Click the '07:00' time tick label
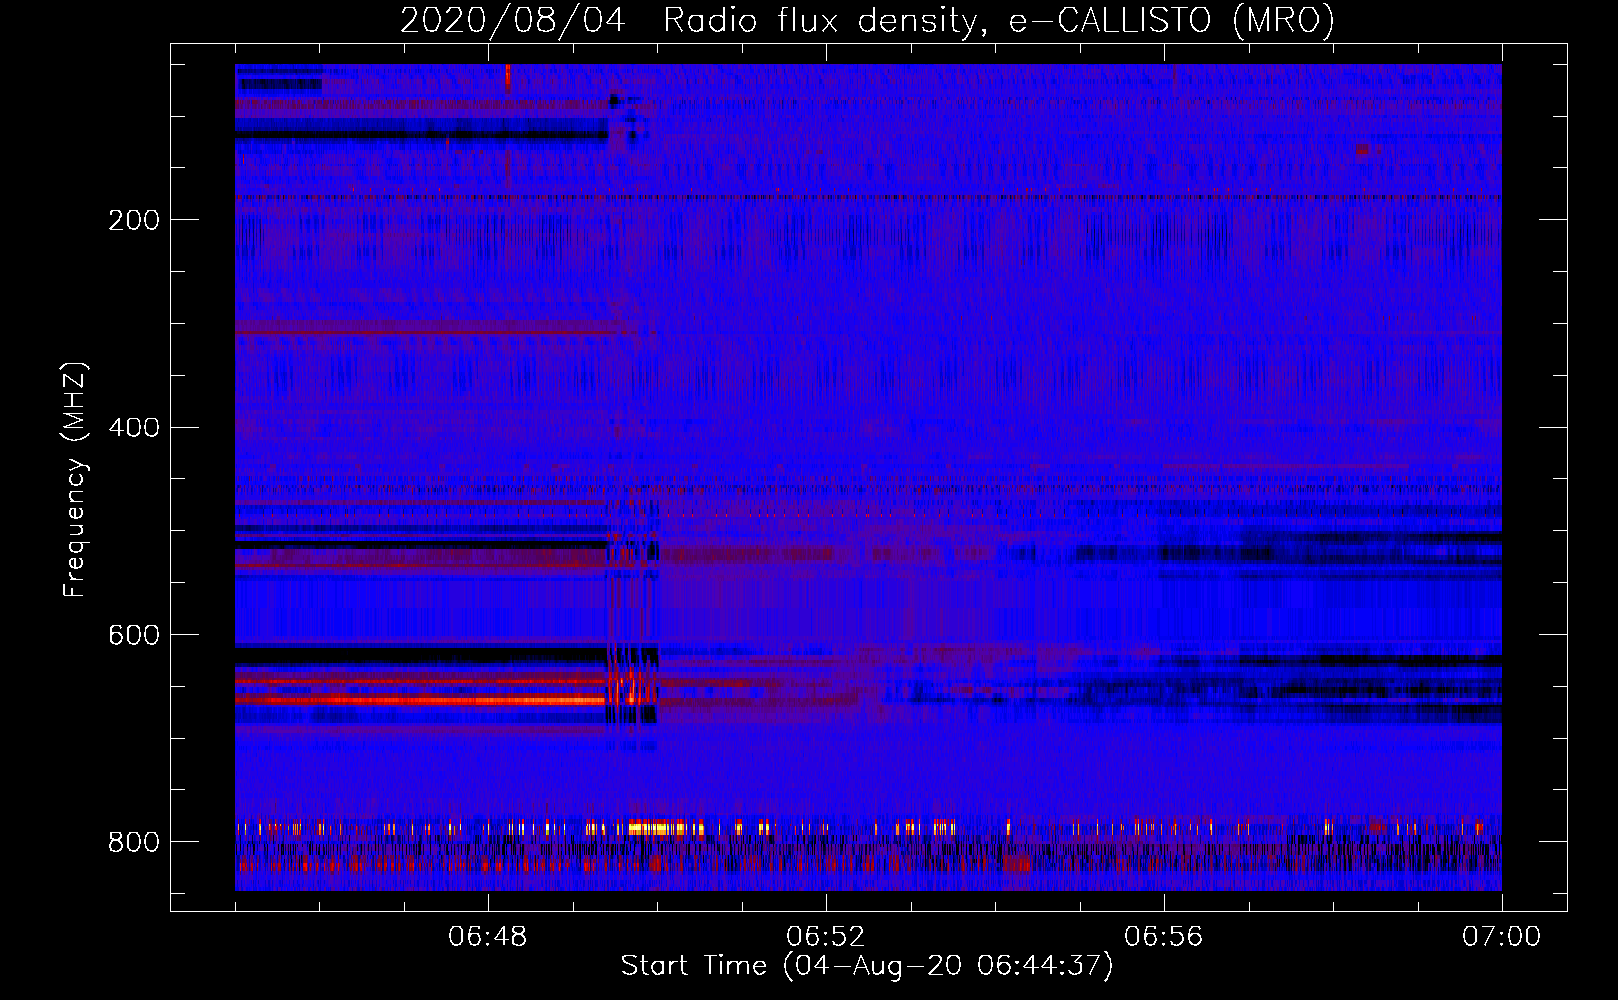The height and width of the screenshot is (1000, 1618). click(x=1502, y=937)
